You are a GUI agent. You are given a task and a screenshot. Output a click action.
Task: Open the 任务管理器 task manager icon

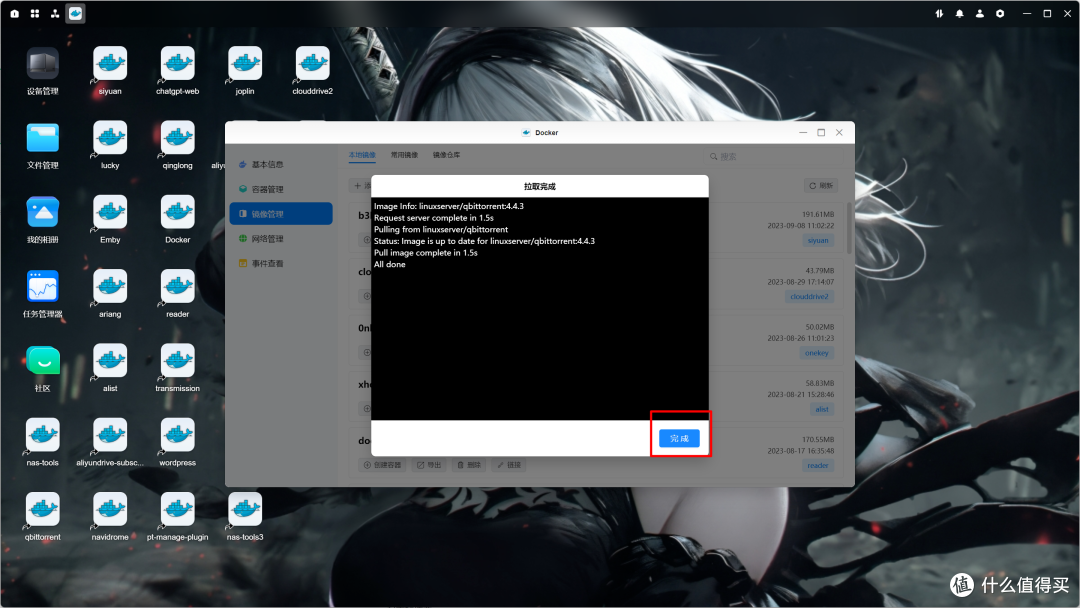pyautogui.click(x=43, y=294)
